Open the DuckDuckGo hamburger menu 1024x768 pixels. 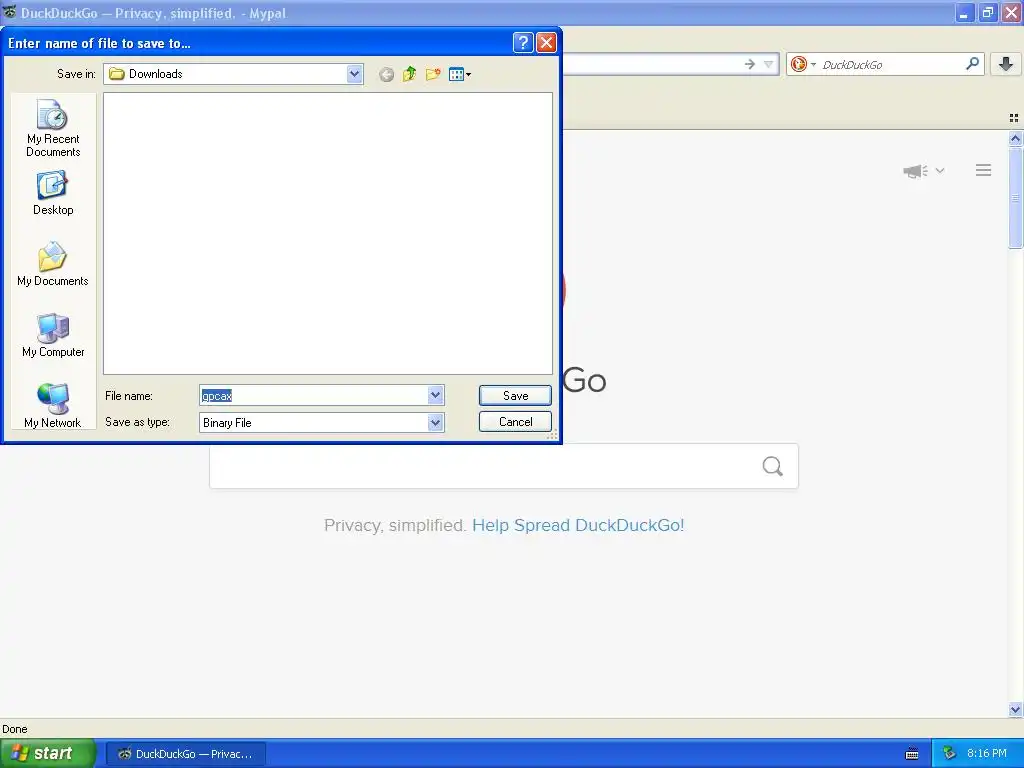pyautogui.click(x=984, y=170)
